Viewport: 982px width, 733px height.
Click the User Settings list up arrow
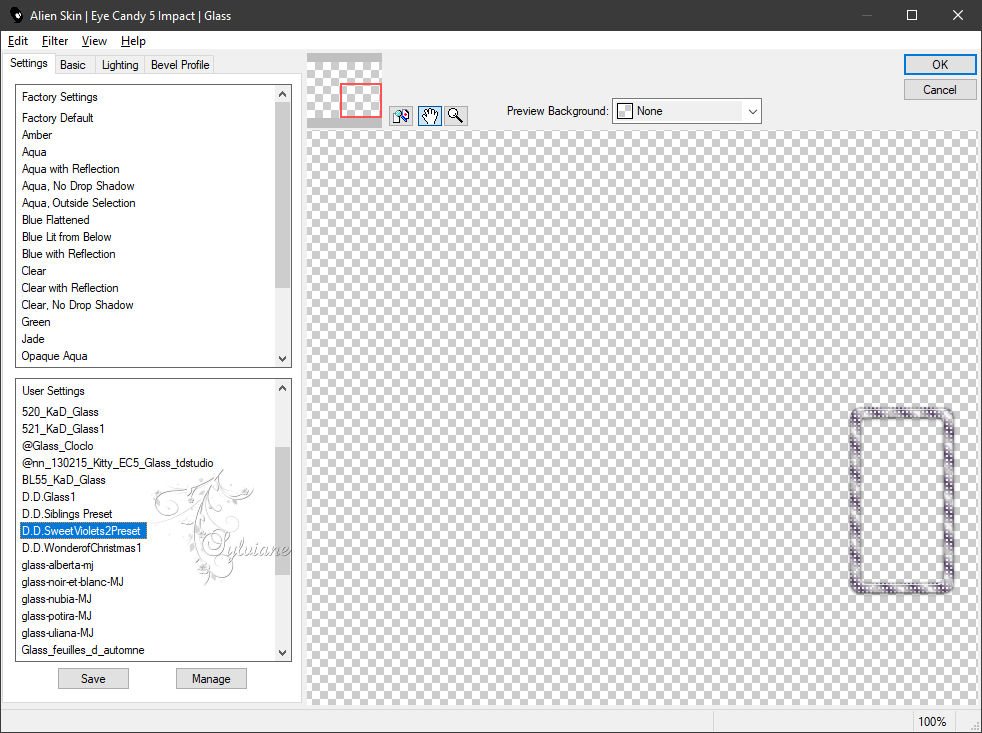pos(282,388)
